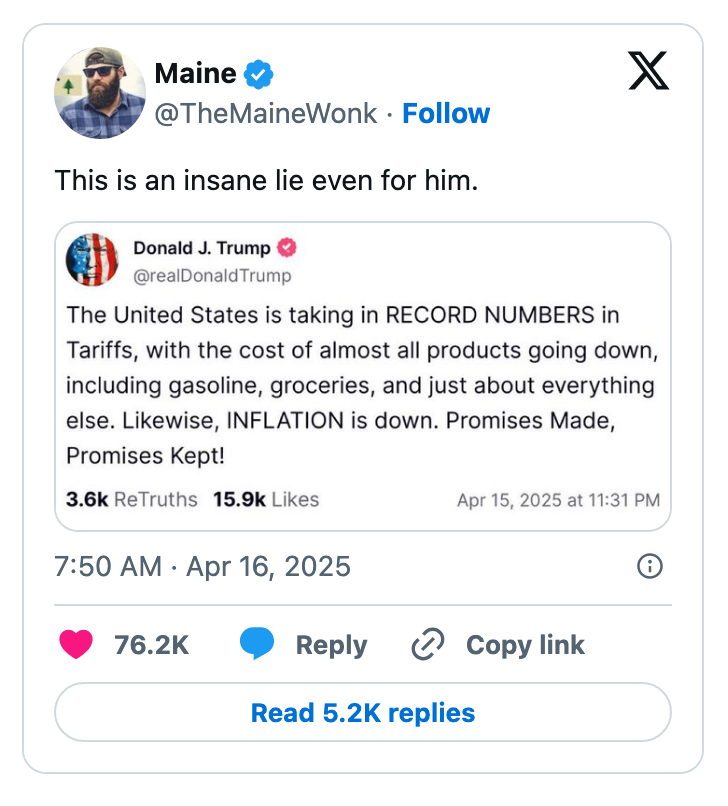Click the Follow link next to @TheMaineWonk
Screen dimensions: 728x806
pyautogui.click(x=446, y=114)
